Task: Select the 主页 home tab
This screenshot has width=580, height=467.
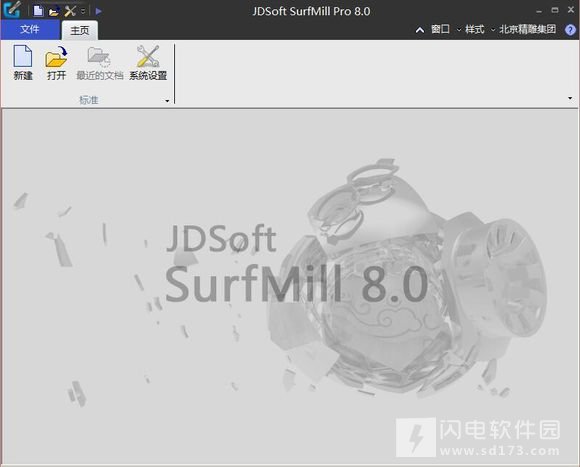Action: pyautogui.click(x=80, y=30)
